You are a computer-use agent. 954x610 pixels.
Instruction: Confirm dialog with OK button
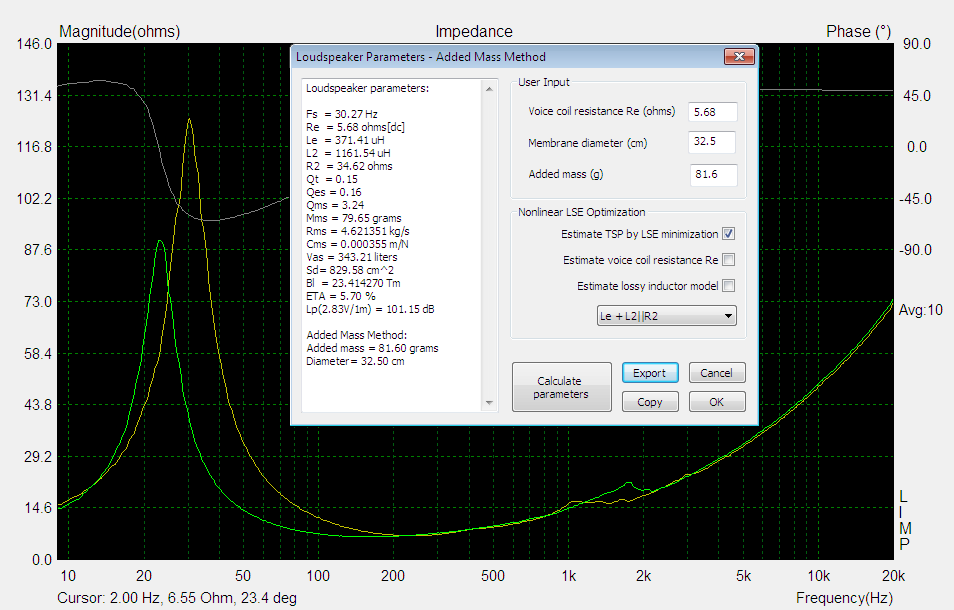pos(717,402)
